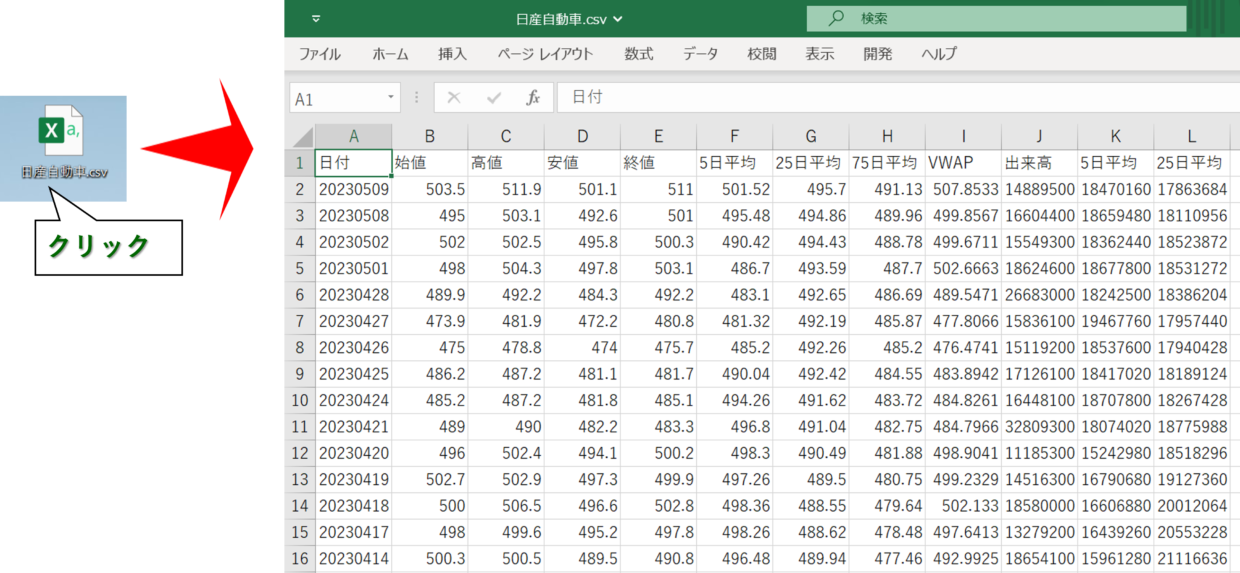Click the formula bar cancel X icon
The width and height of the screenshot is (1240, 573).
tap(454, 98)
